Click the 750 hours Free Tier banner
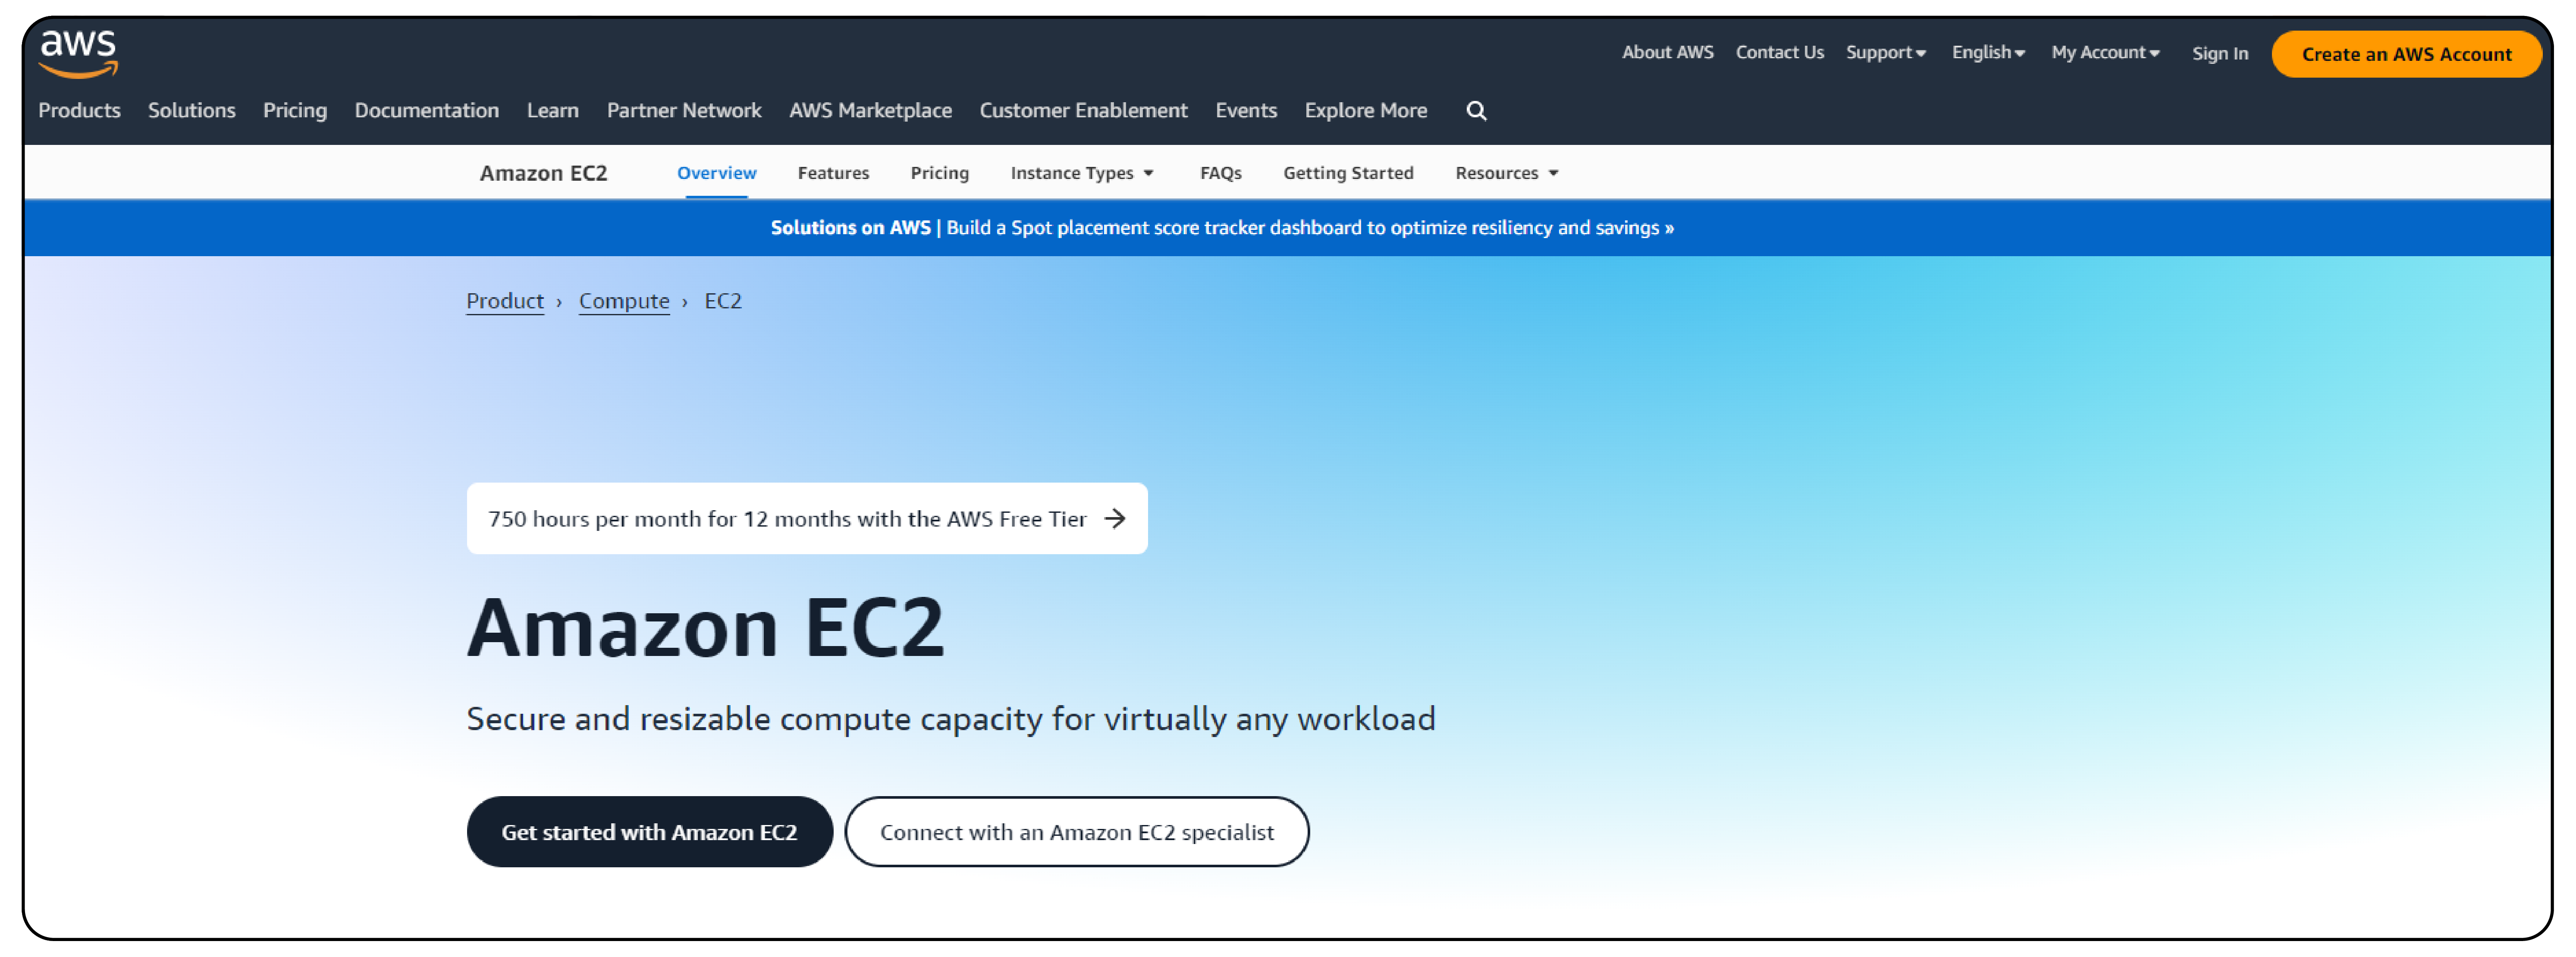Screen dimensions: 2576x957 point(807,518)
